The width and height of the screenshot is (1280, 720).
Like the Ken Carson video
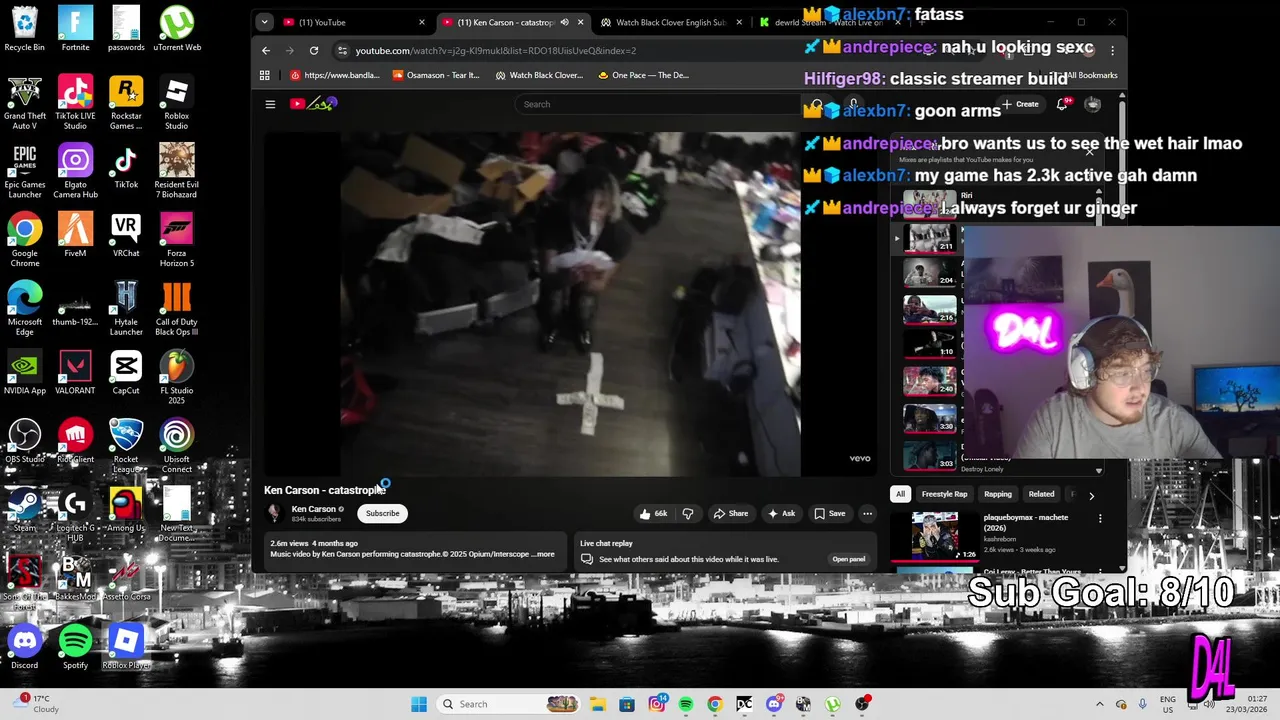click(x=653, y=513)
